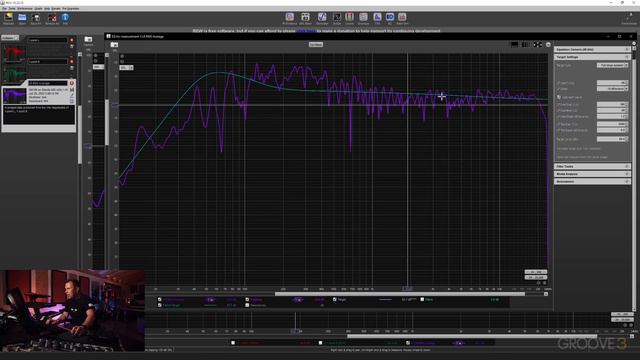The image size is (640, 360).
Task: Toggle the Filters+Target trace checkbox
Action: [160, 305]
